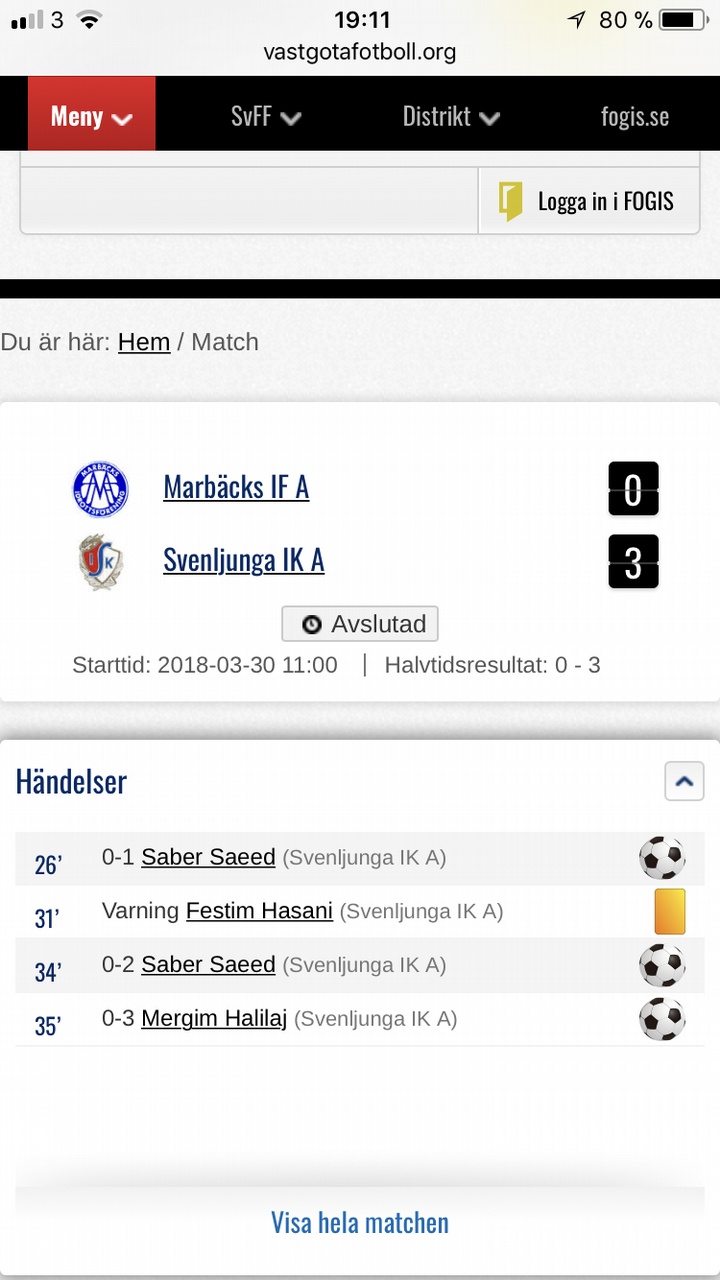Open the Svenljunga IK A team page
This screenshot has width=720, height=1280.
pos(244,560)
